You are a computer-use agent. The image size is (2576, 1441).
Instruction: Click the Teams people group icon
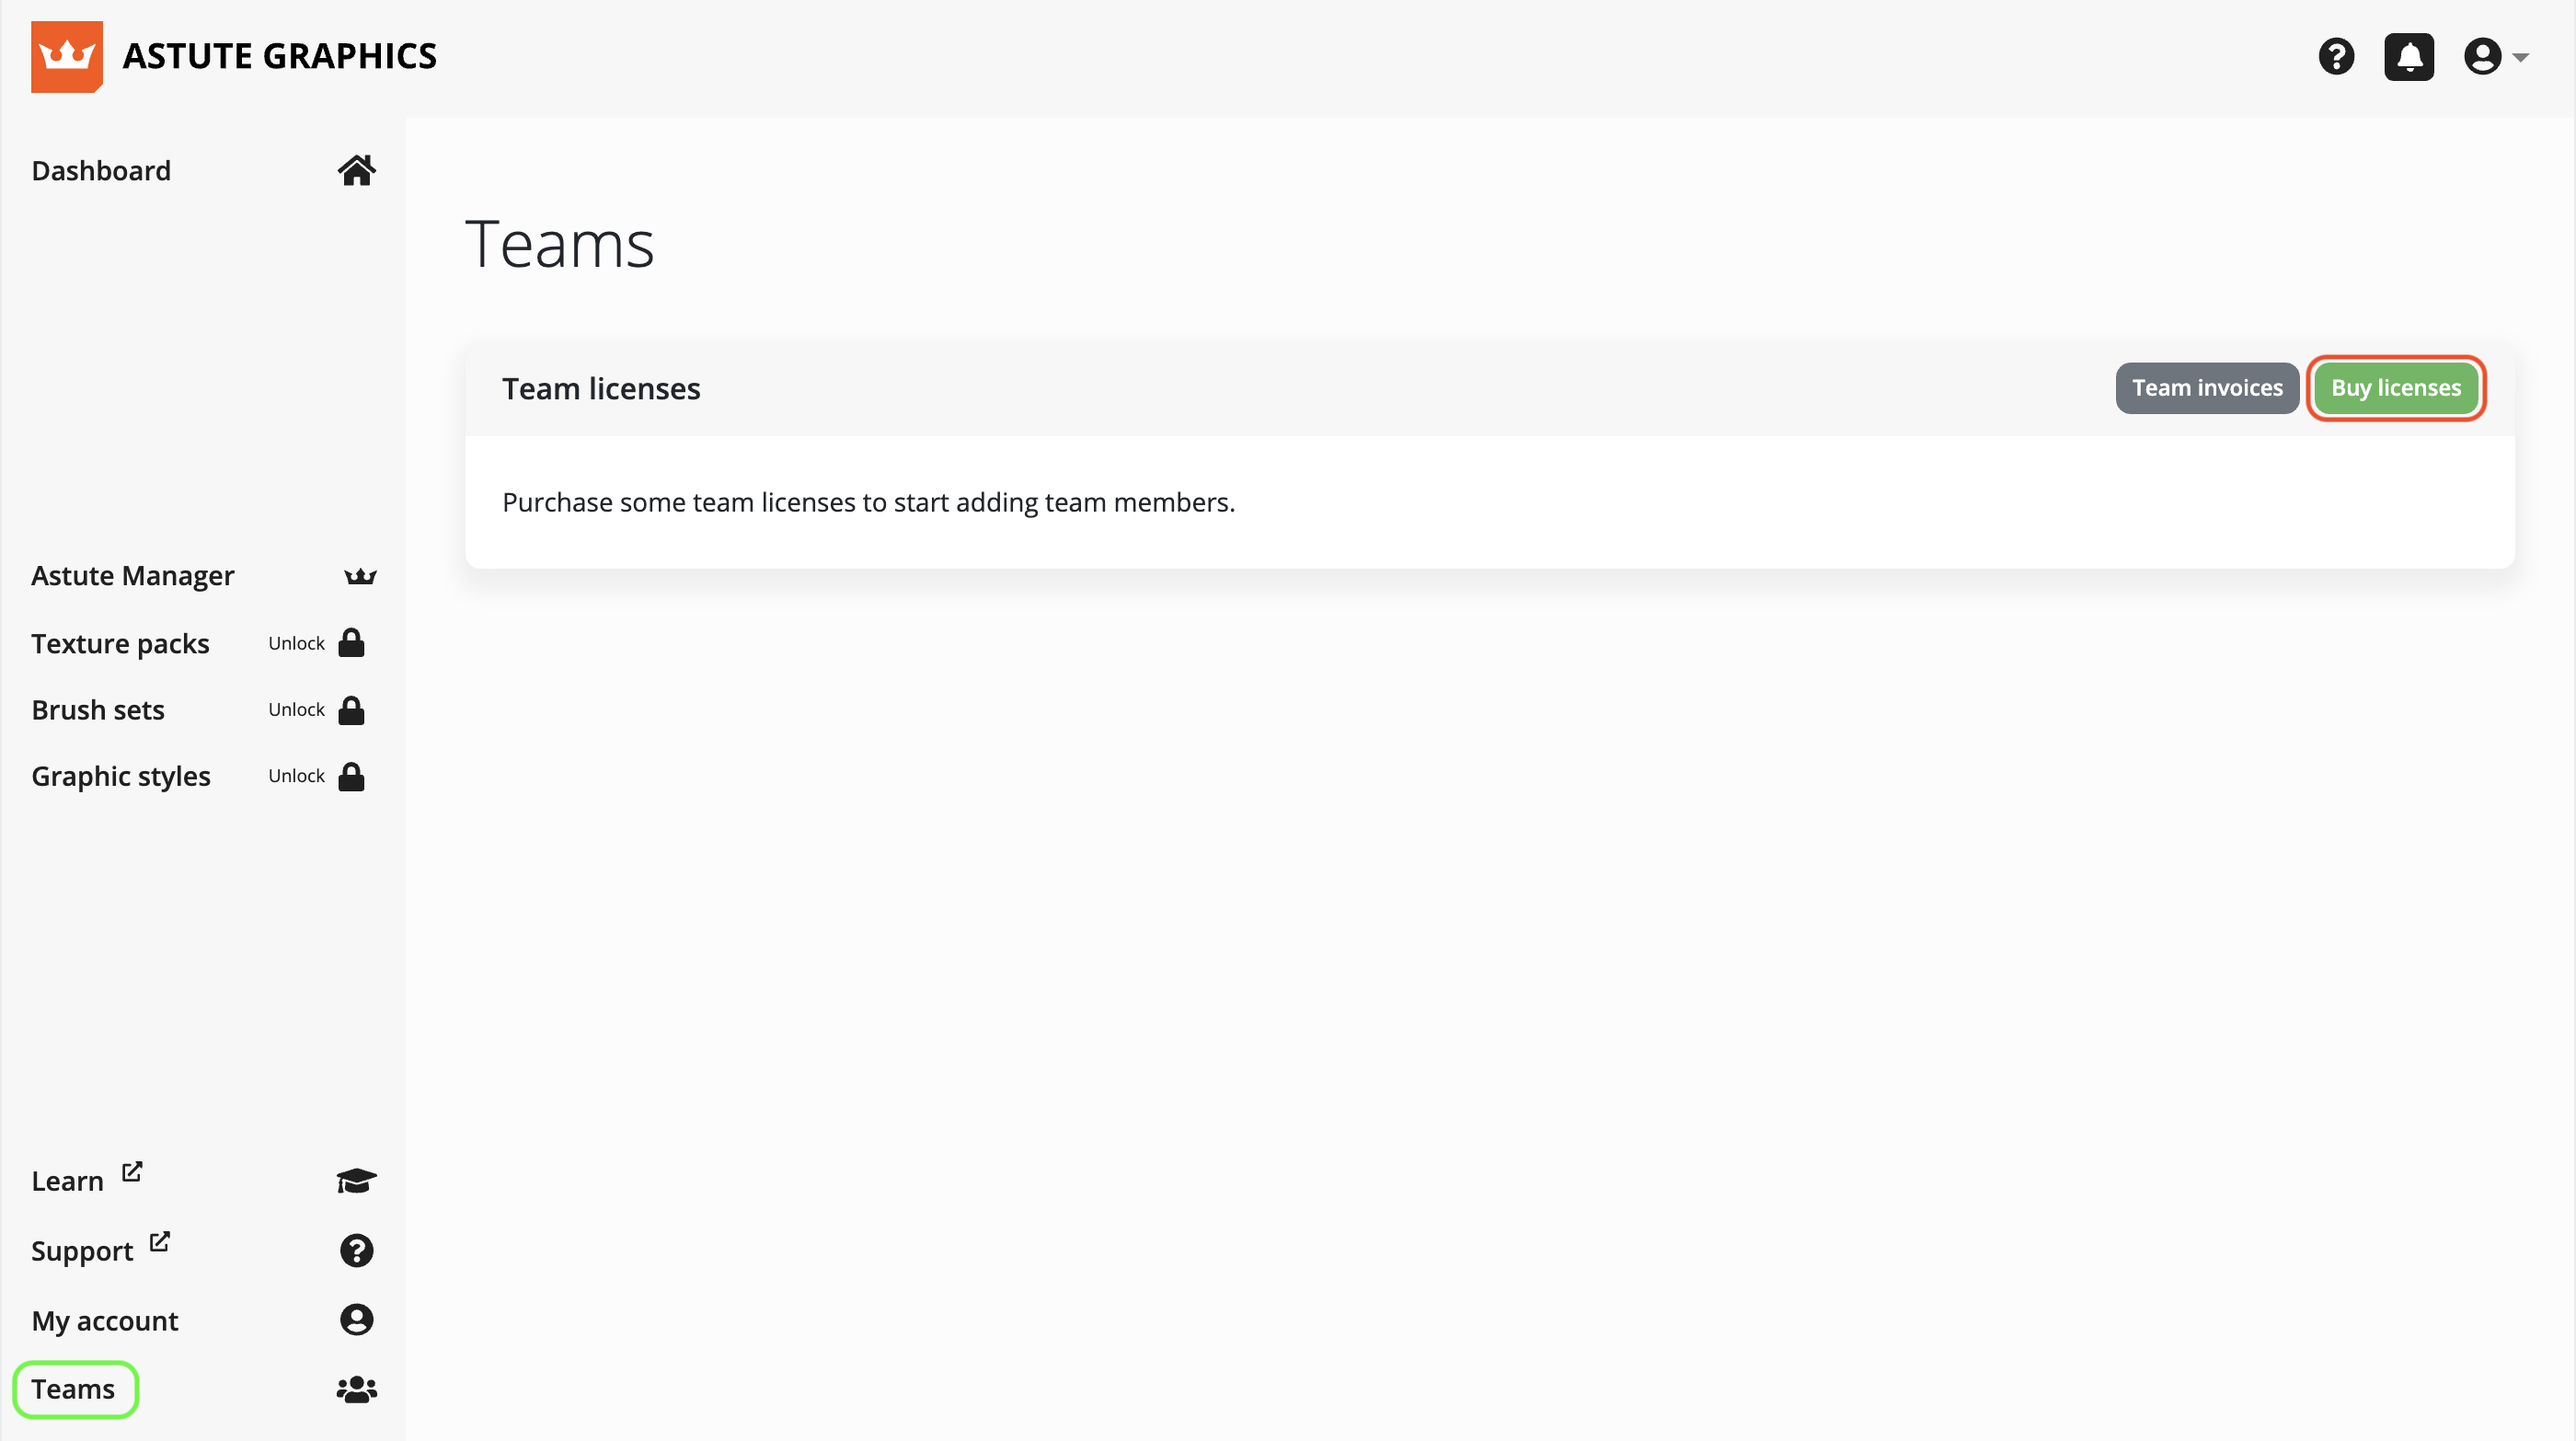pos(356,1389)
